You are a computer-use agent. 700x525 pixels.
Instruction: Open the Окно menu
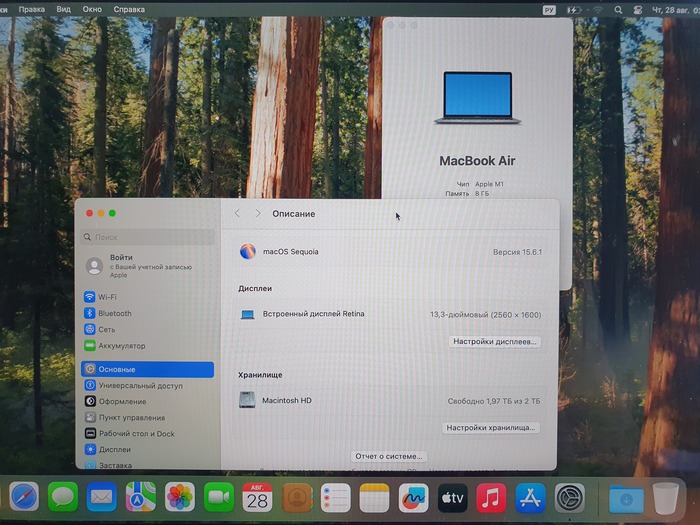point(92,9)
